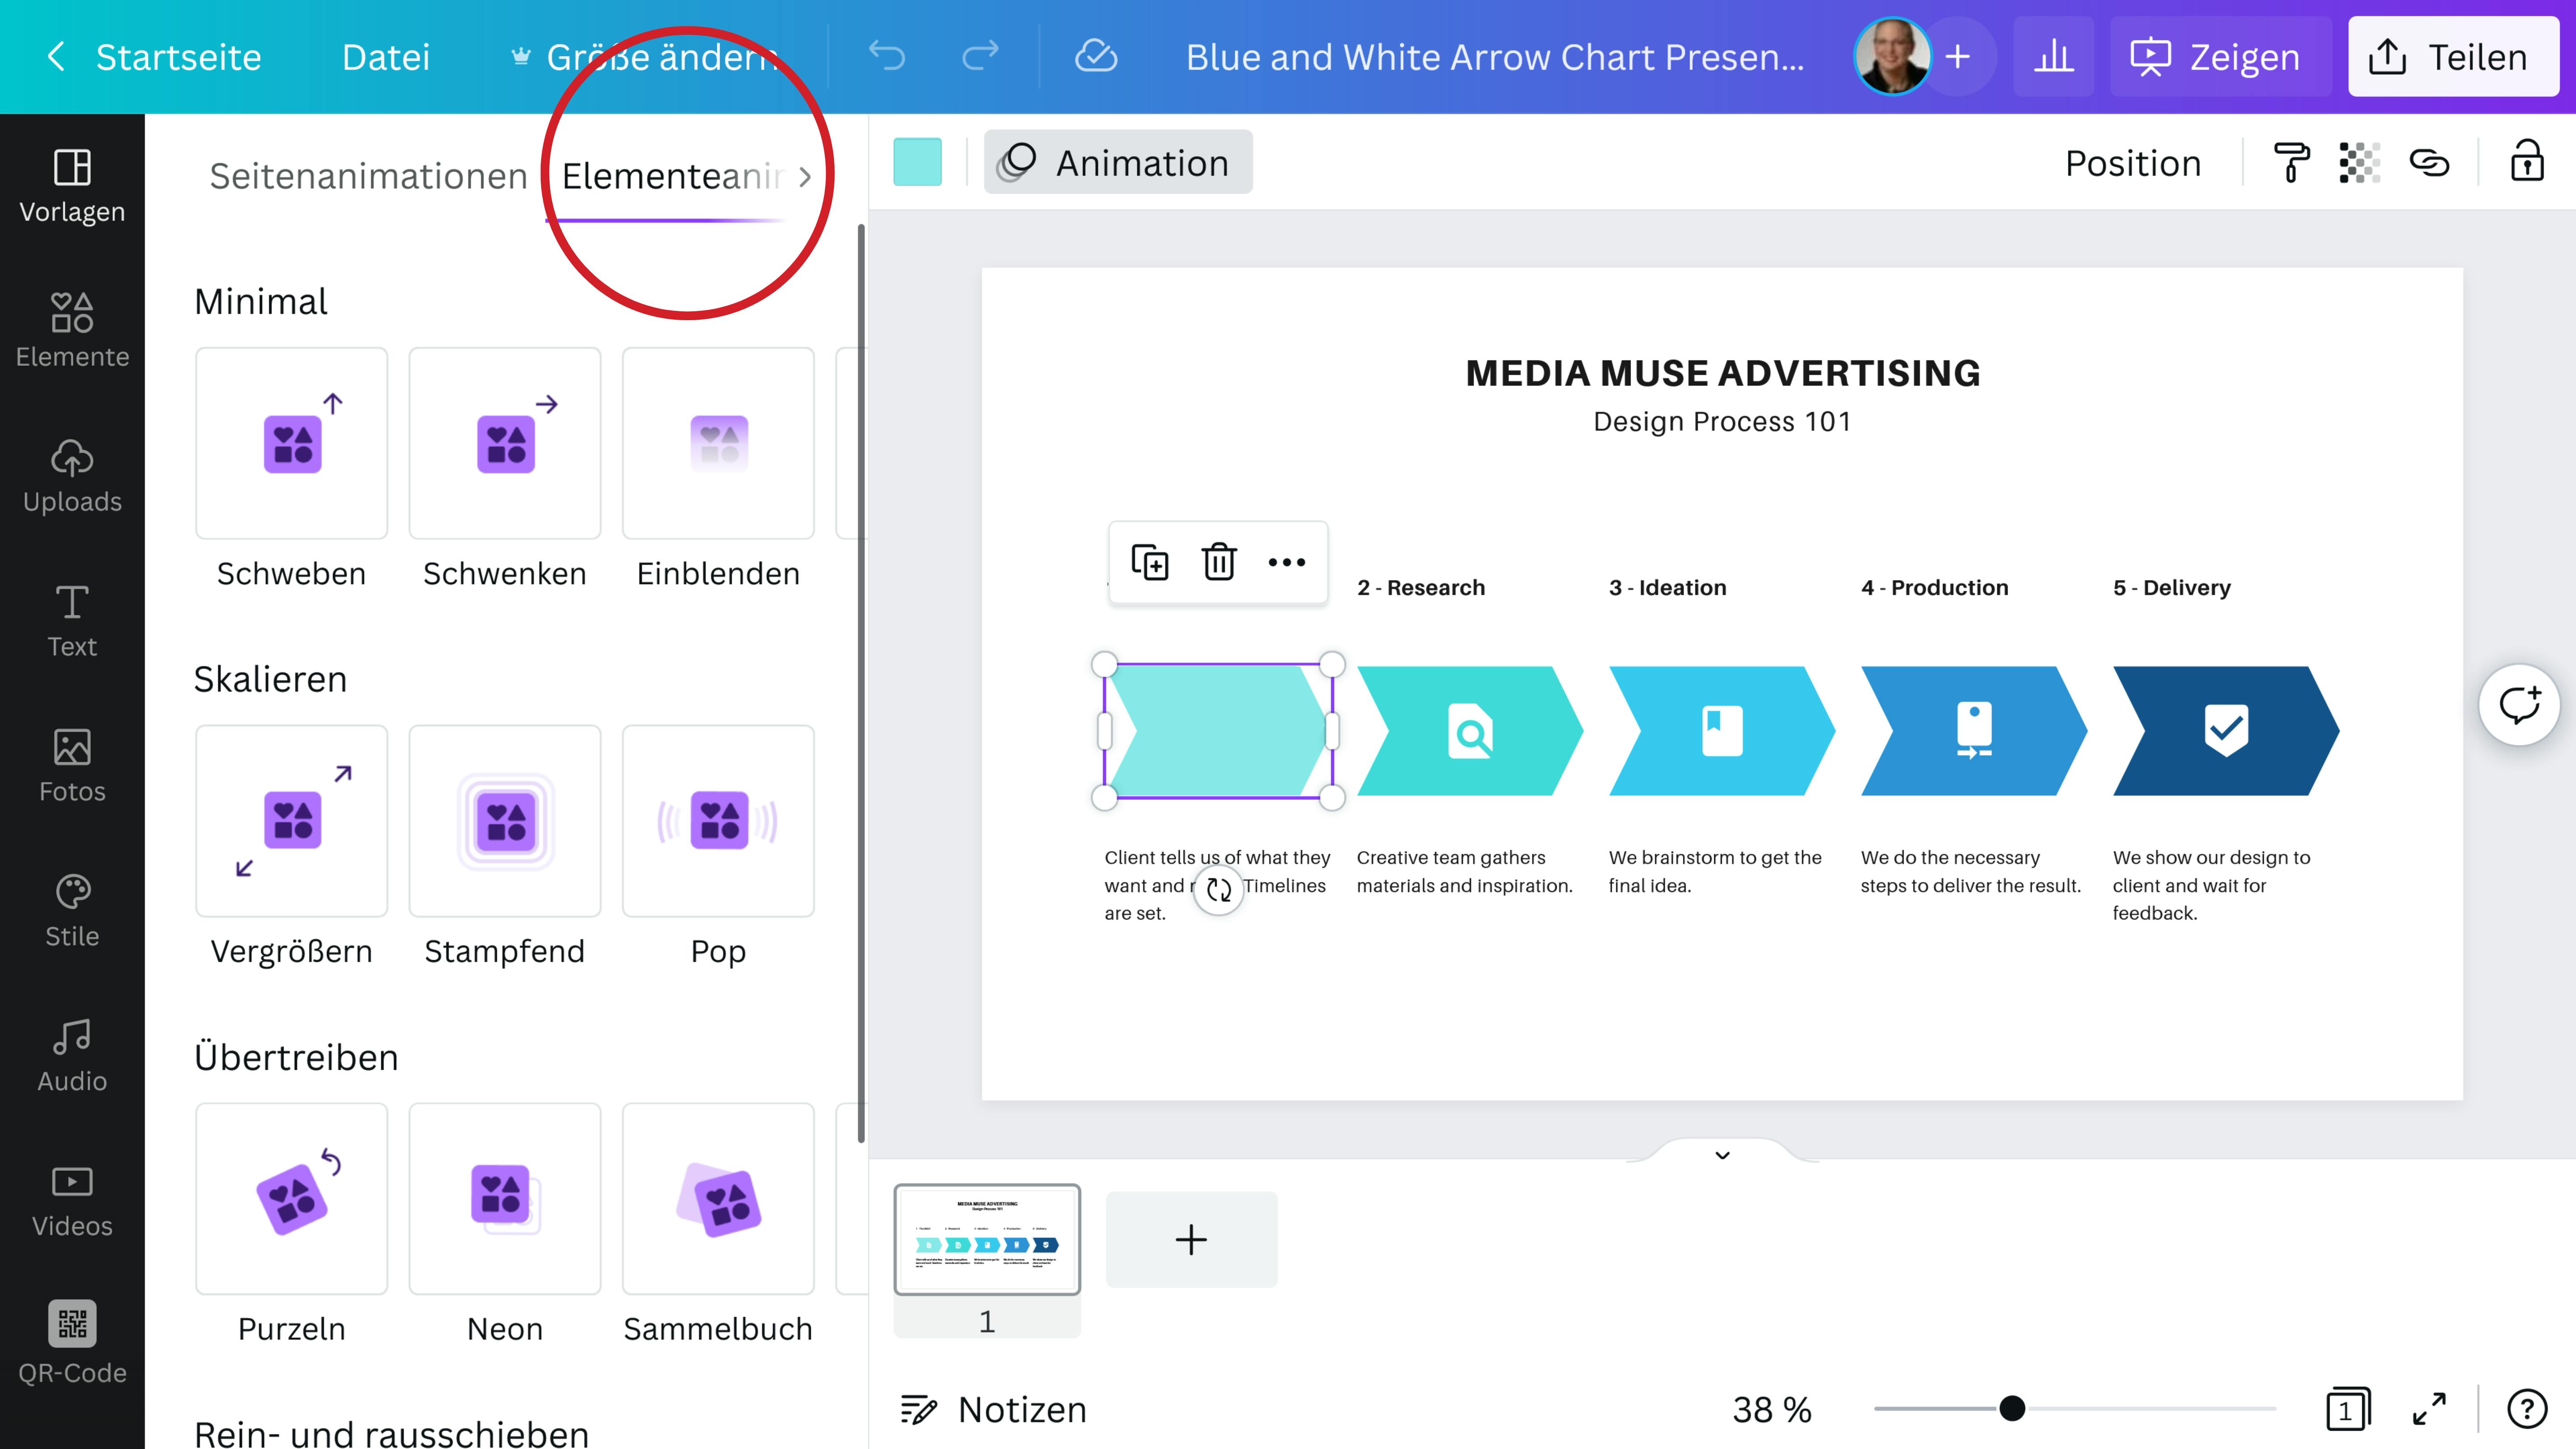Expand the Elementeanimationen tab arrow
This screenshot has width=2576, height=1449.
[806, 176]
